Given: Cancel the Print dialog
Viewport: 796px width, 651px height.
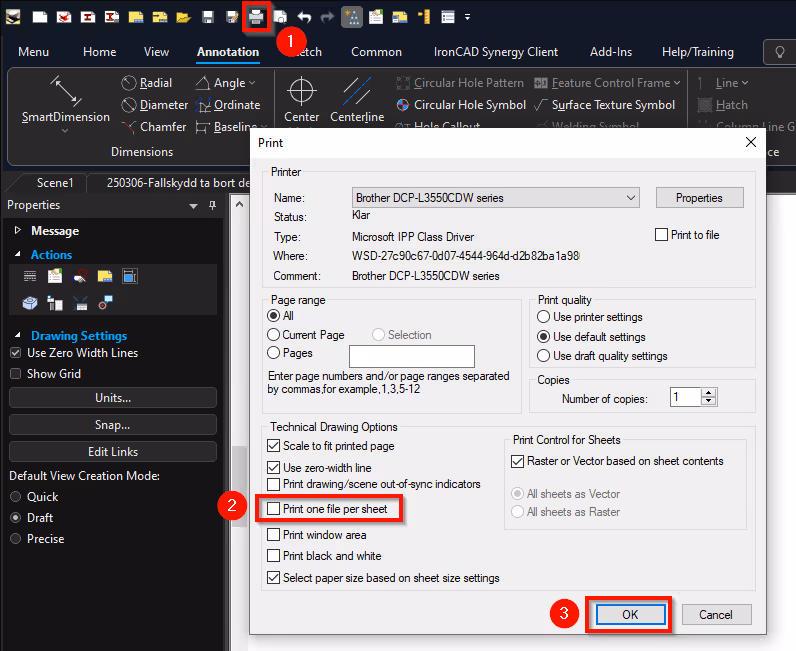Looking at the screenshot, I should pyautogui.click(x=716, y=614).
